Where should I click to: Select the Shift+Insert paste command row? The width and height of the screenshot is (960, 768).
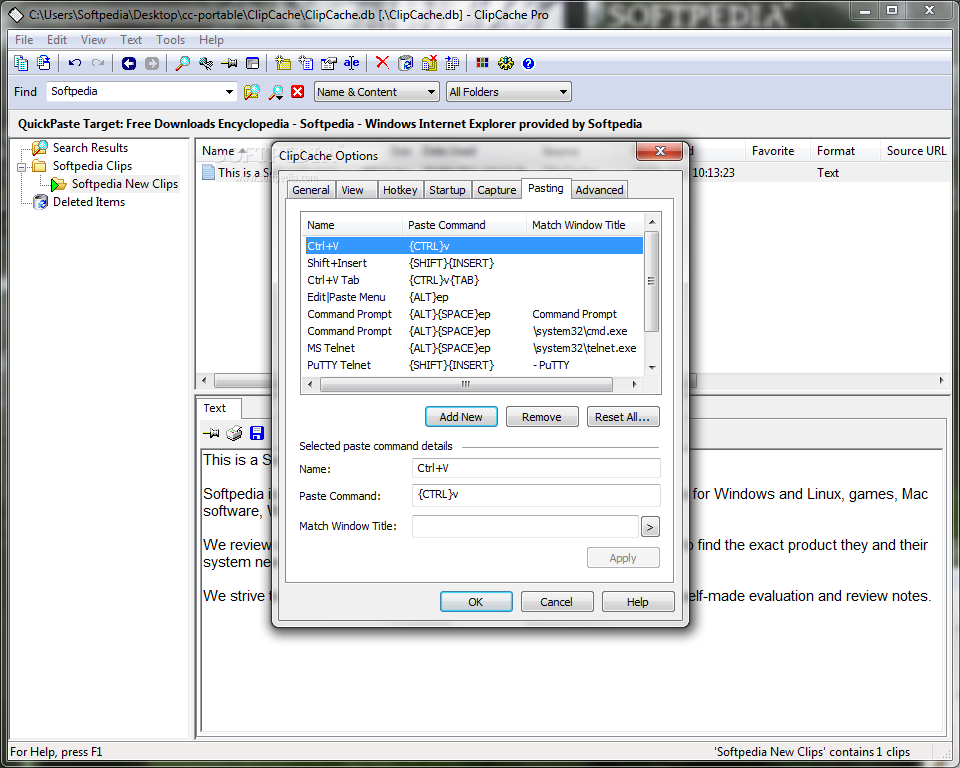coord(474,263)
